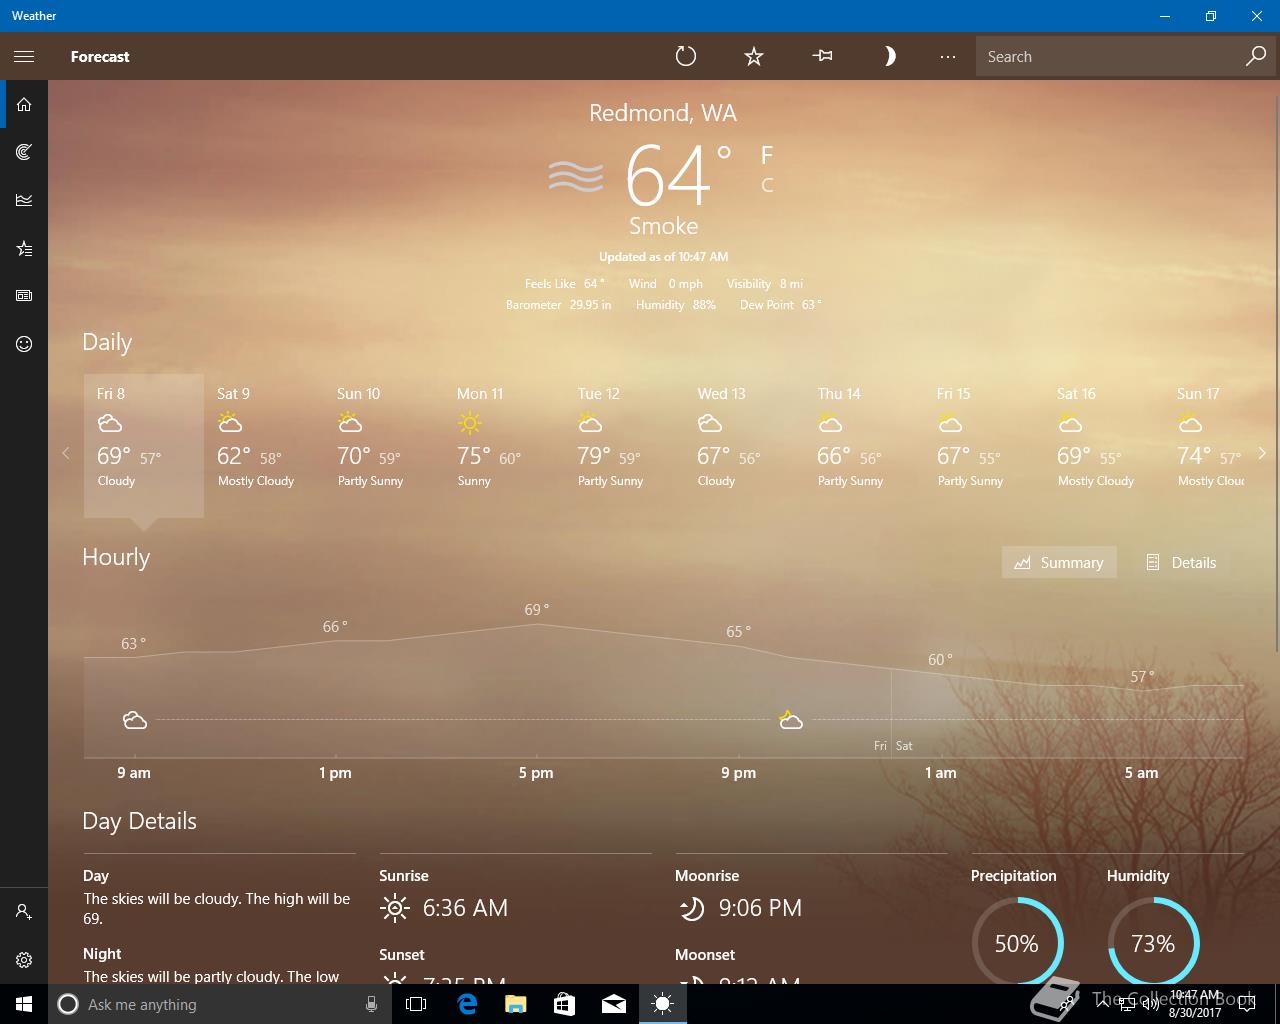Click the Barometer 29.95 in reading
Image resolution: width=1280 pixels, height=1024 pixels.
[x=558, y=305]
